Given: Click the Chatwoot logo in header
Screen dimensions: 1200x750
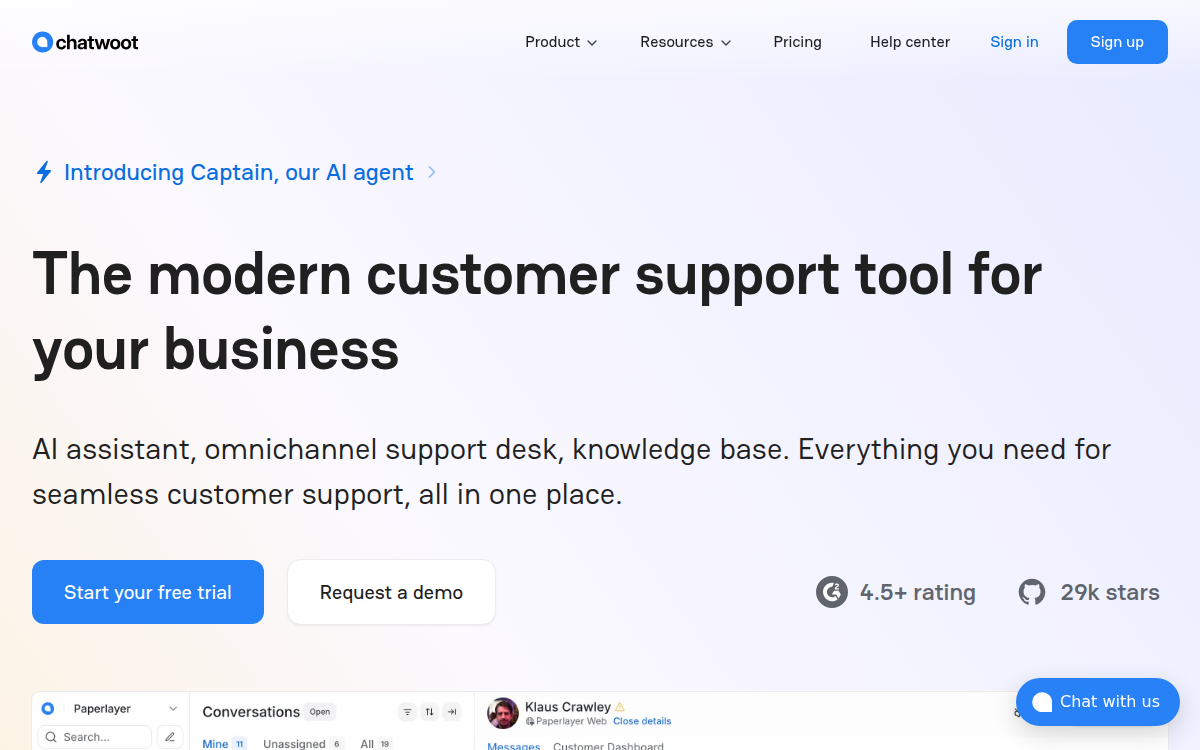Looking at the screenshot, I should [x=85, y=42].
